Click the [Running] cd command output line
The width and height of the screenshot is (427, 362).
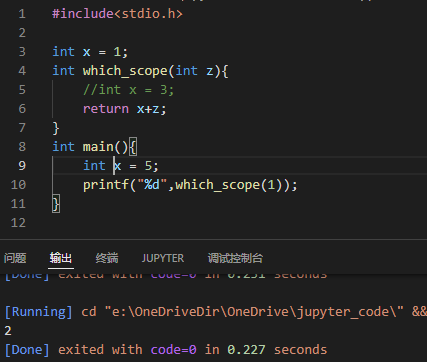point(216,312)
